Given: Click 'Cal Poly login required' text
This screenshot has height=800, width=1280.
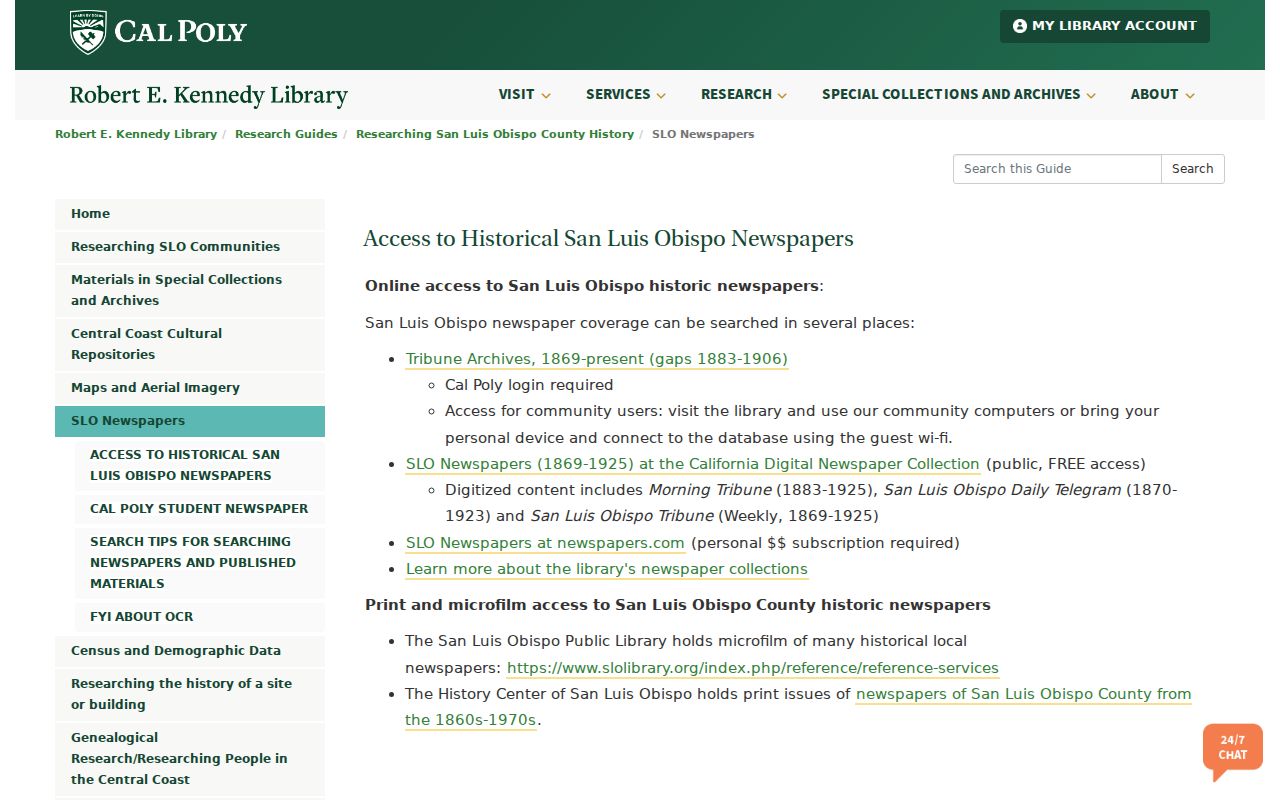Looking at the screenshot, I should click(529, 385).
